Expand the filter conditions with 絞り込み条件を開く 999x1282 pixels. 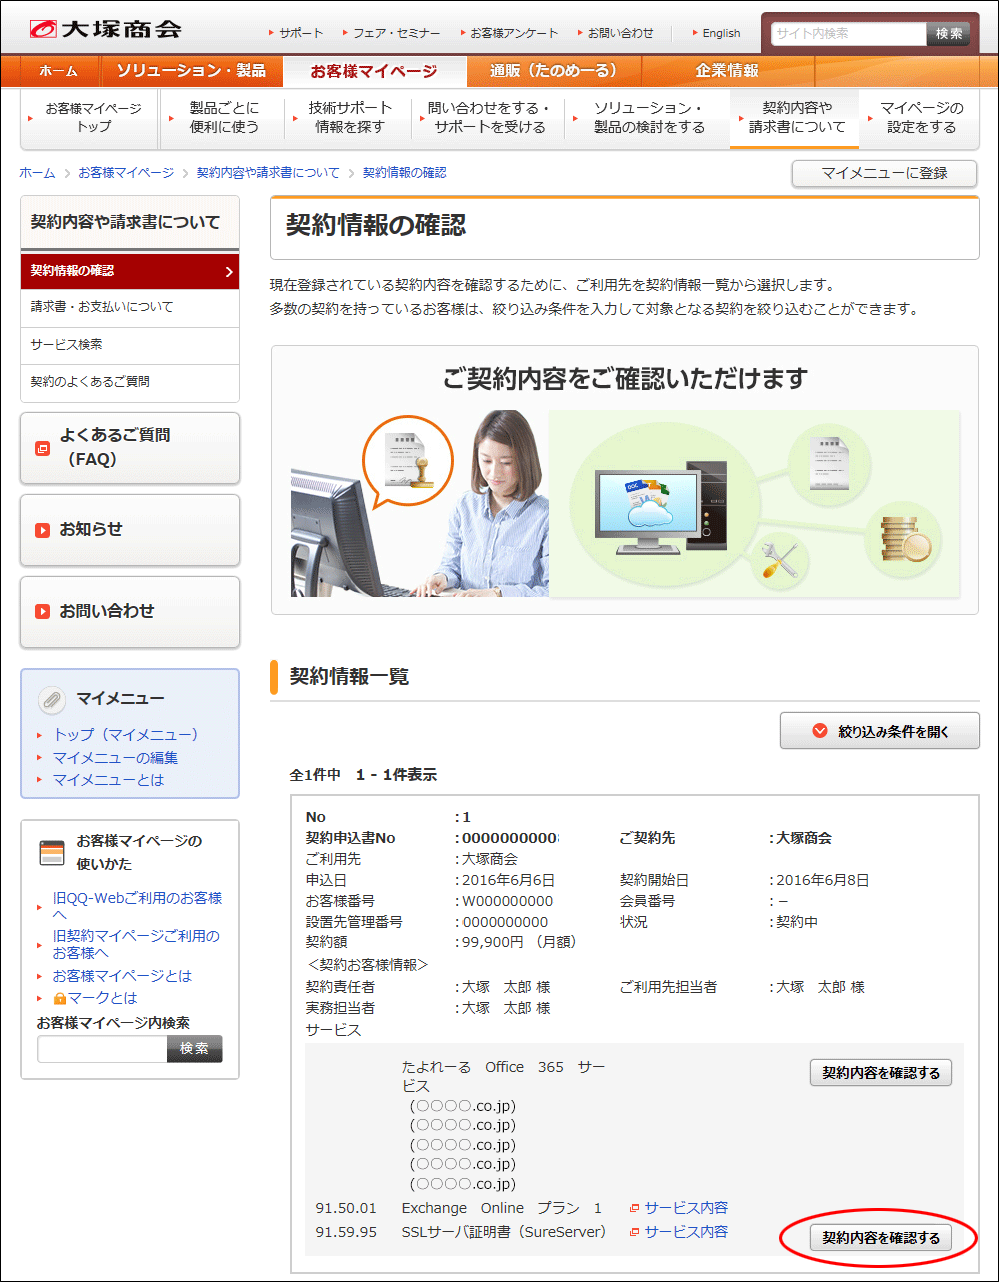(880, 731)
